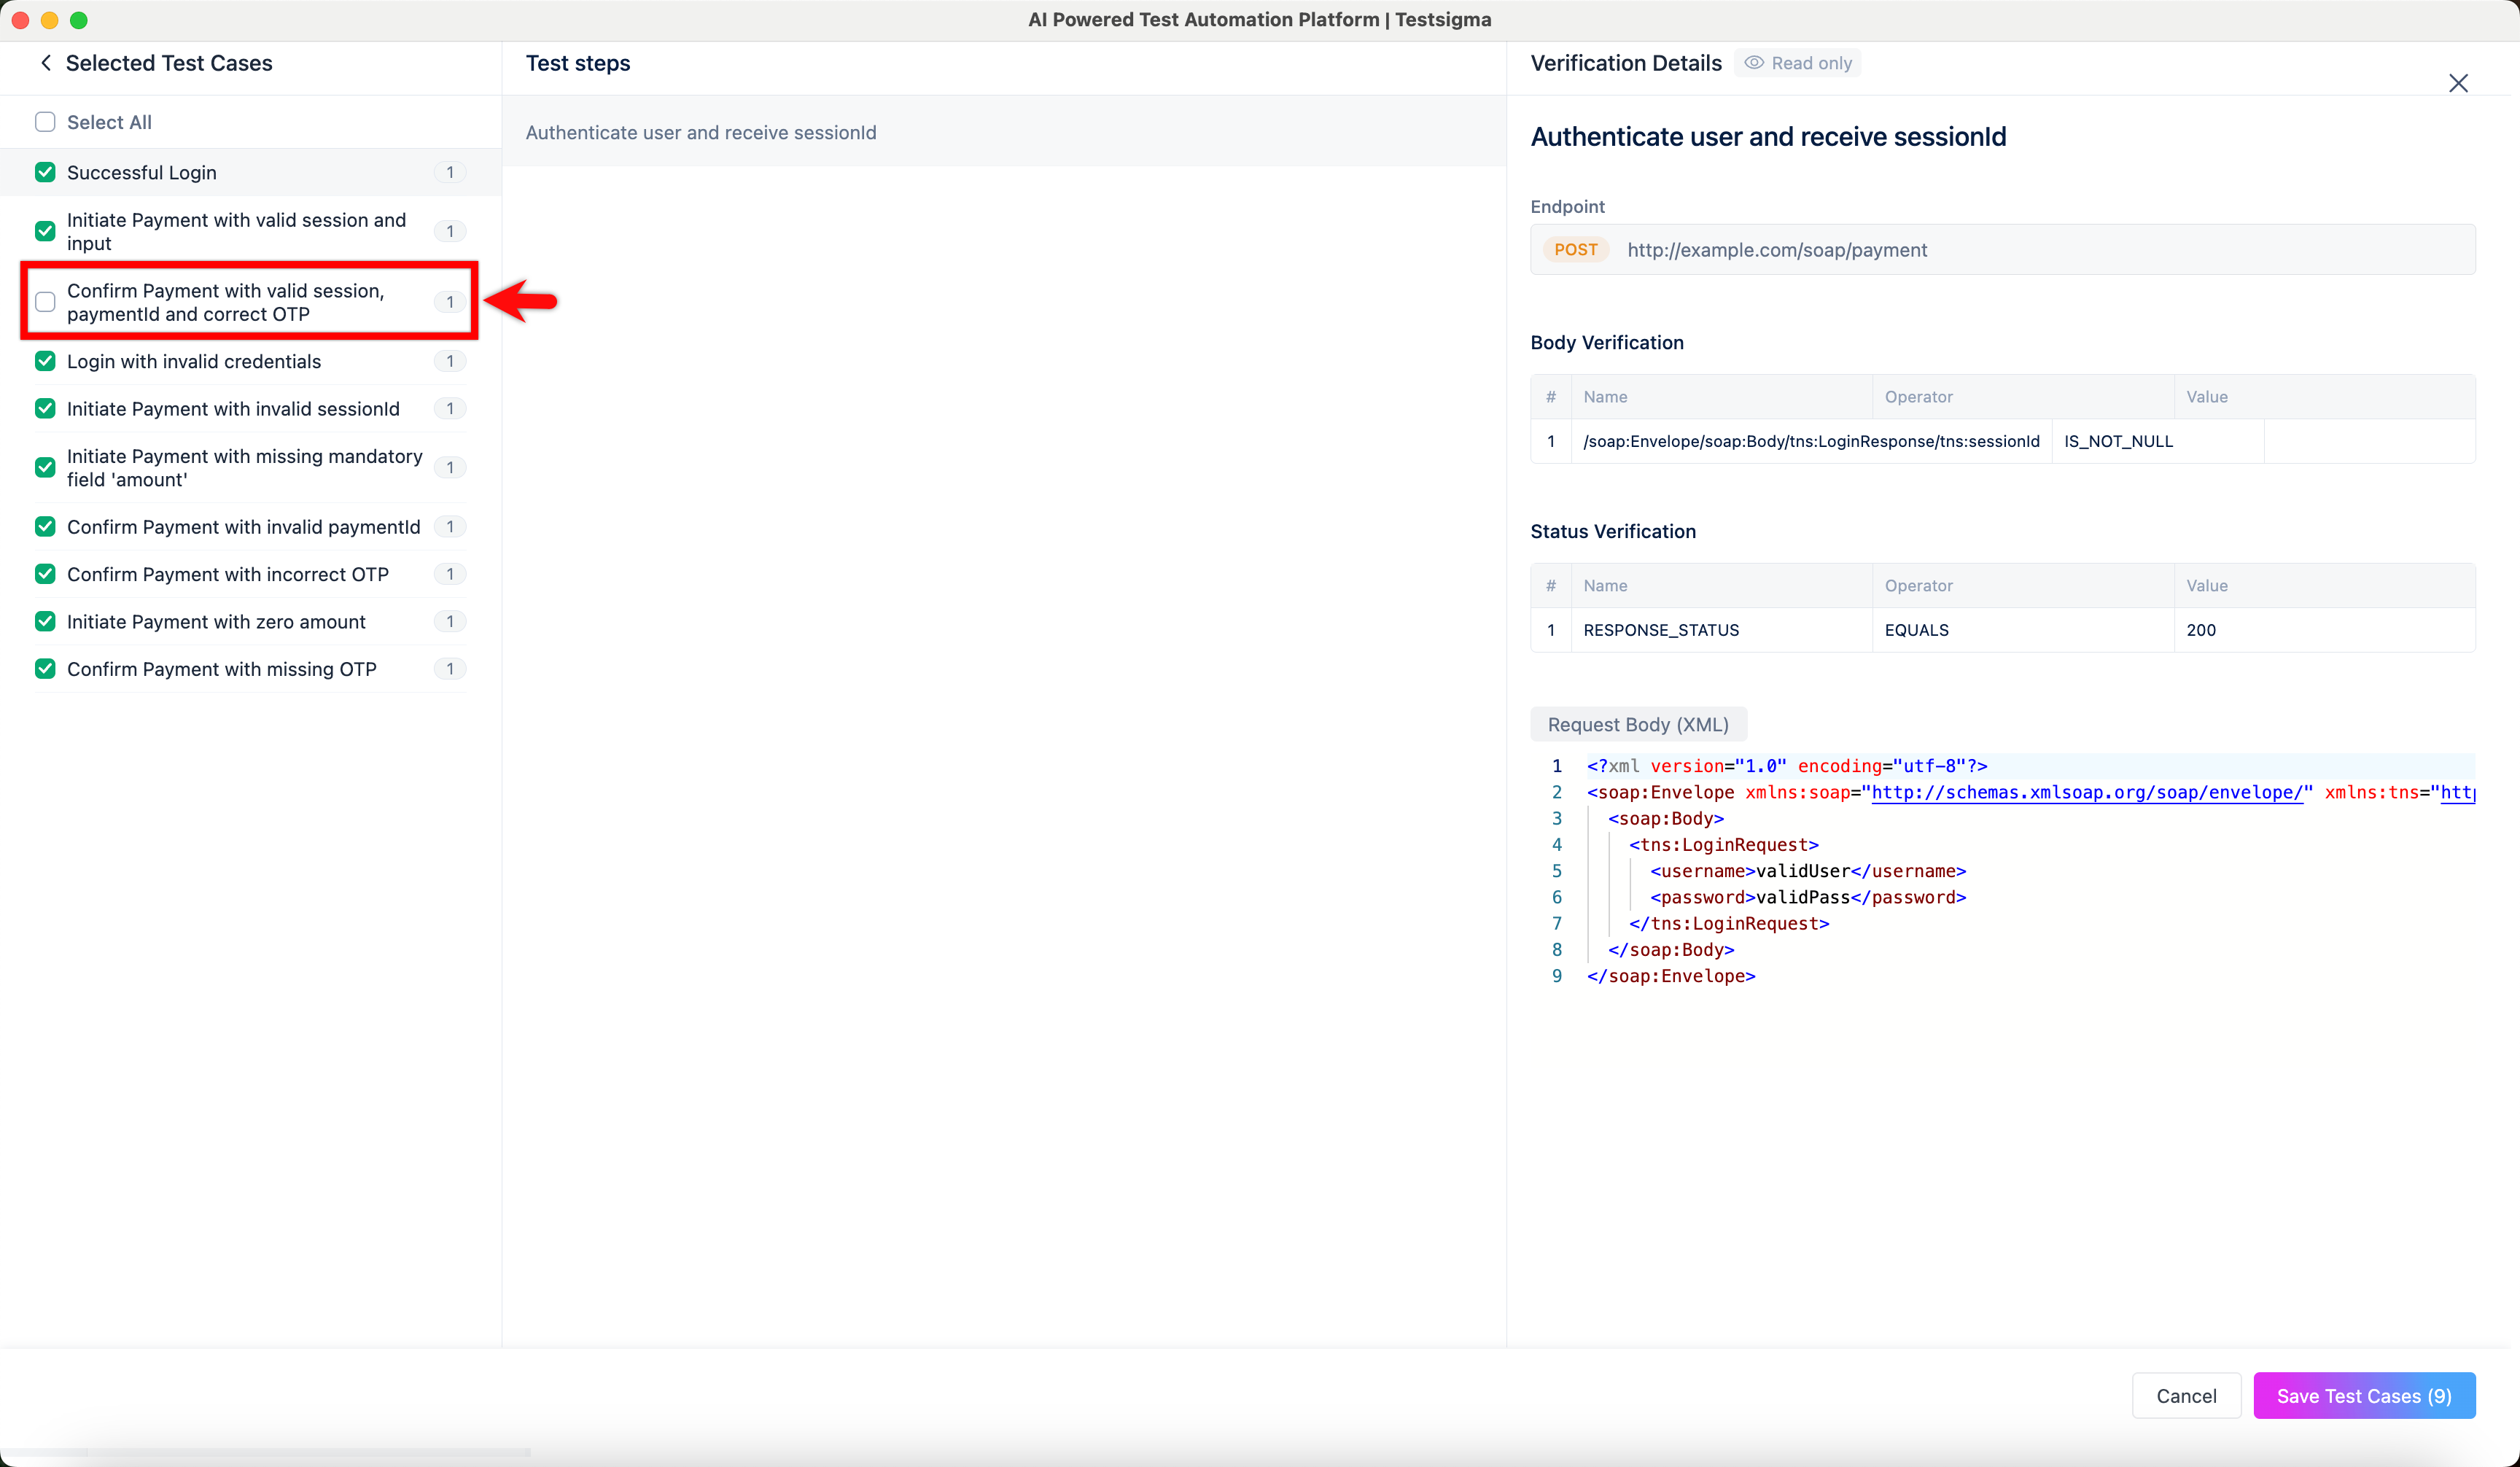
Task: Click the Request Body (XML) tab
Action: click(1637, 724)
